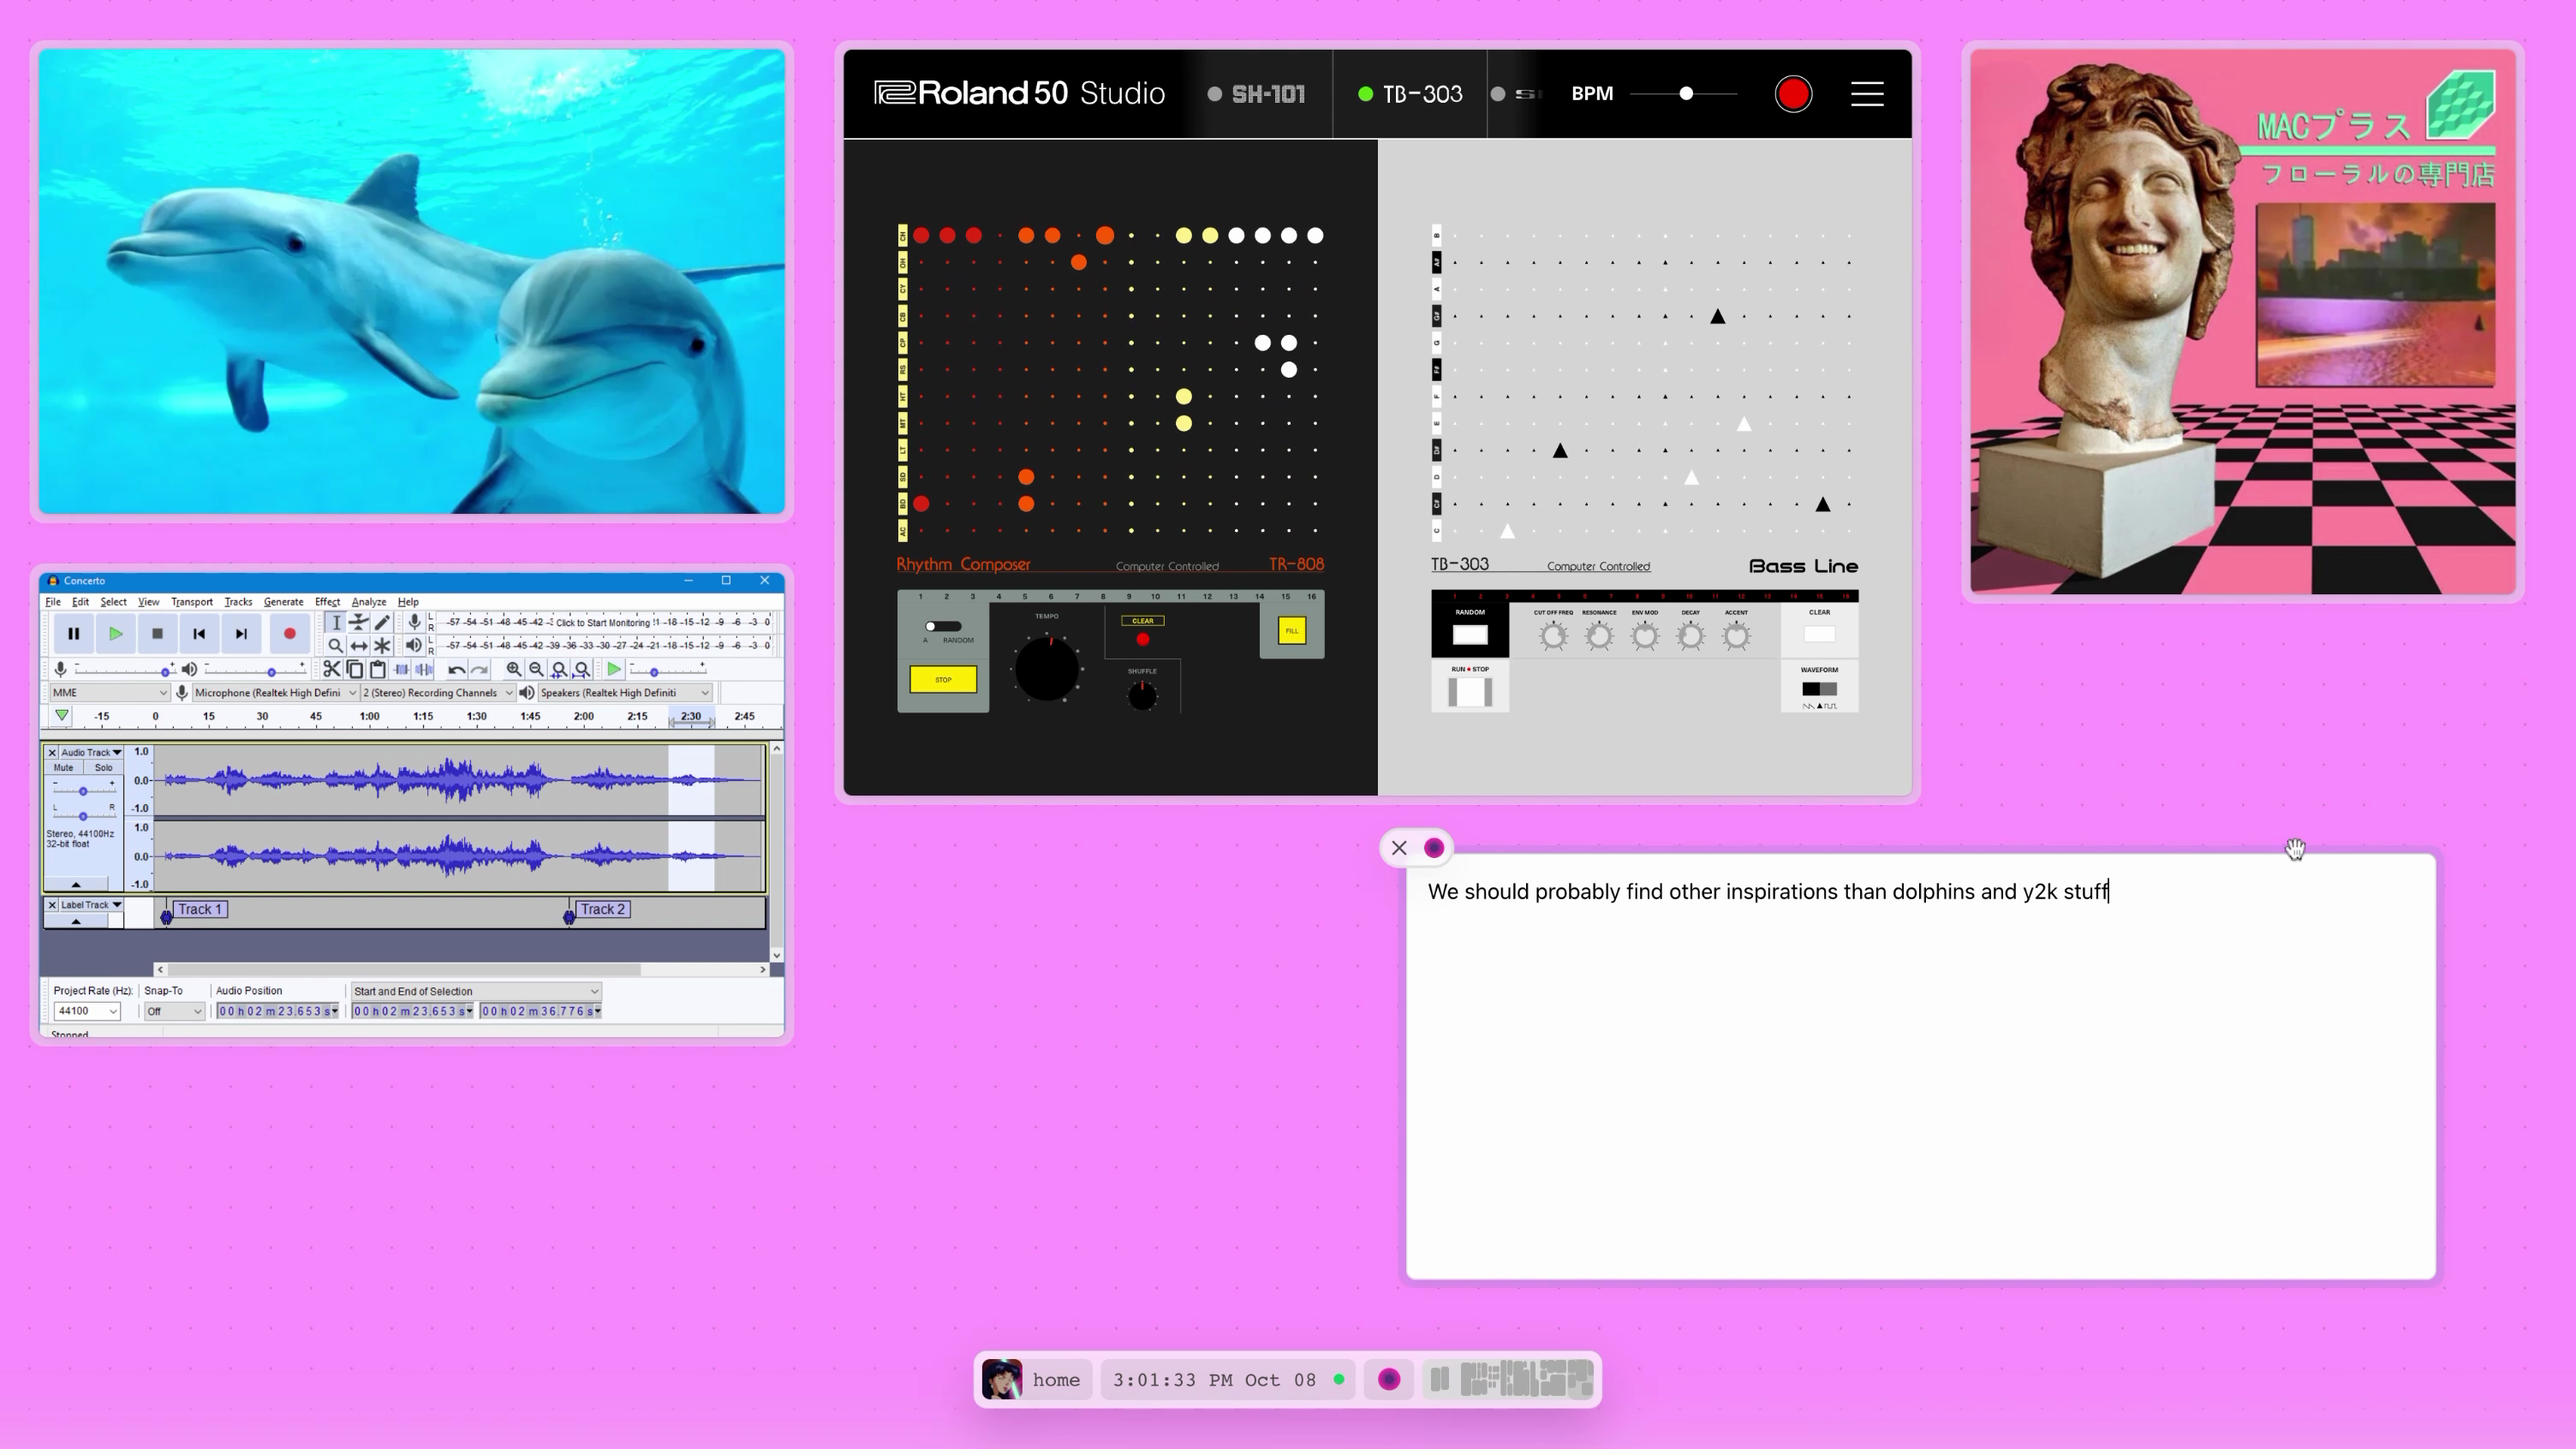The image size is (2576, 1449).
Task: Undo the last edit in Concerto
Action: click(456, 670)
